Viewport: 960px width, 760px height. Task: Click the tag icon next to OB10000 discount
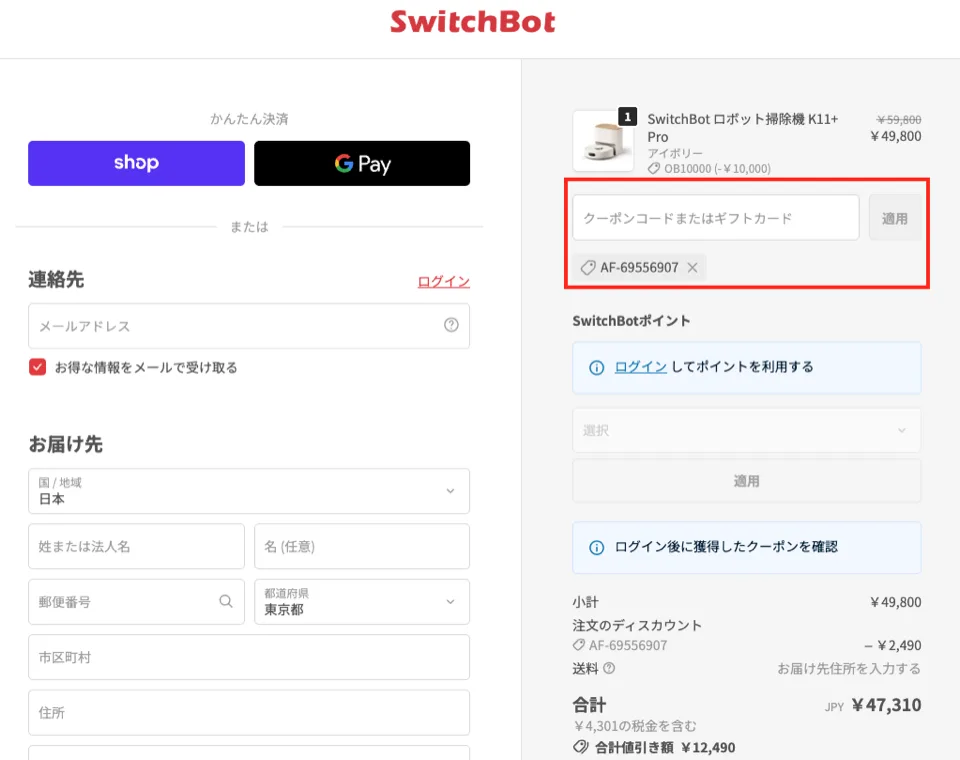(x=654, y=168)
